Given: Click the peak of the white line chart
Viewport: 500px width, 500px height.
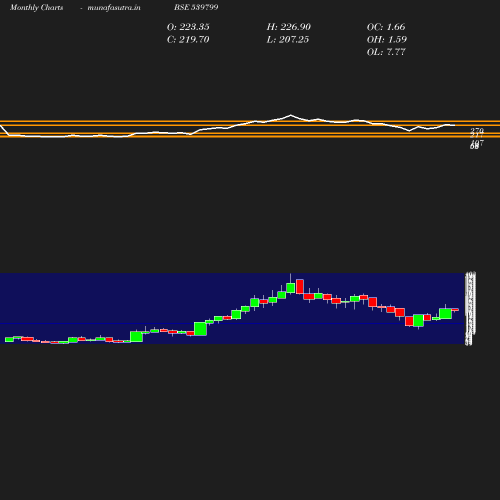Looking at the screenshot, I should [x=290, y=115].
